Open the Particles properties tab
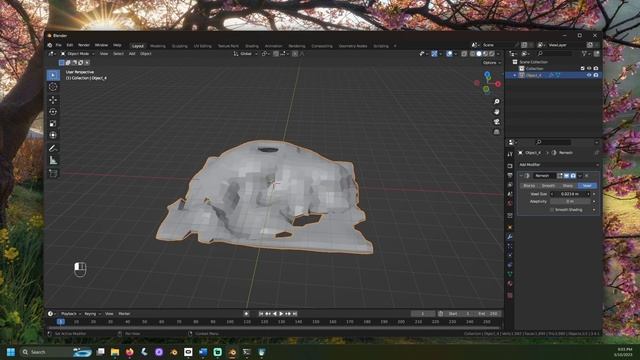The height and width of the screenshot is (360, 640). [x=510, y=246]
